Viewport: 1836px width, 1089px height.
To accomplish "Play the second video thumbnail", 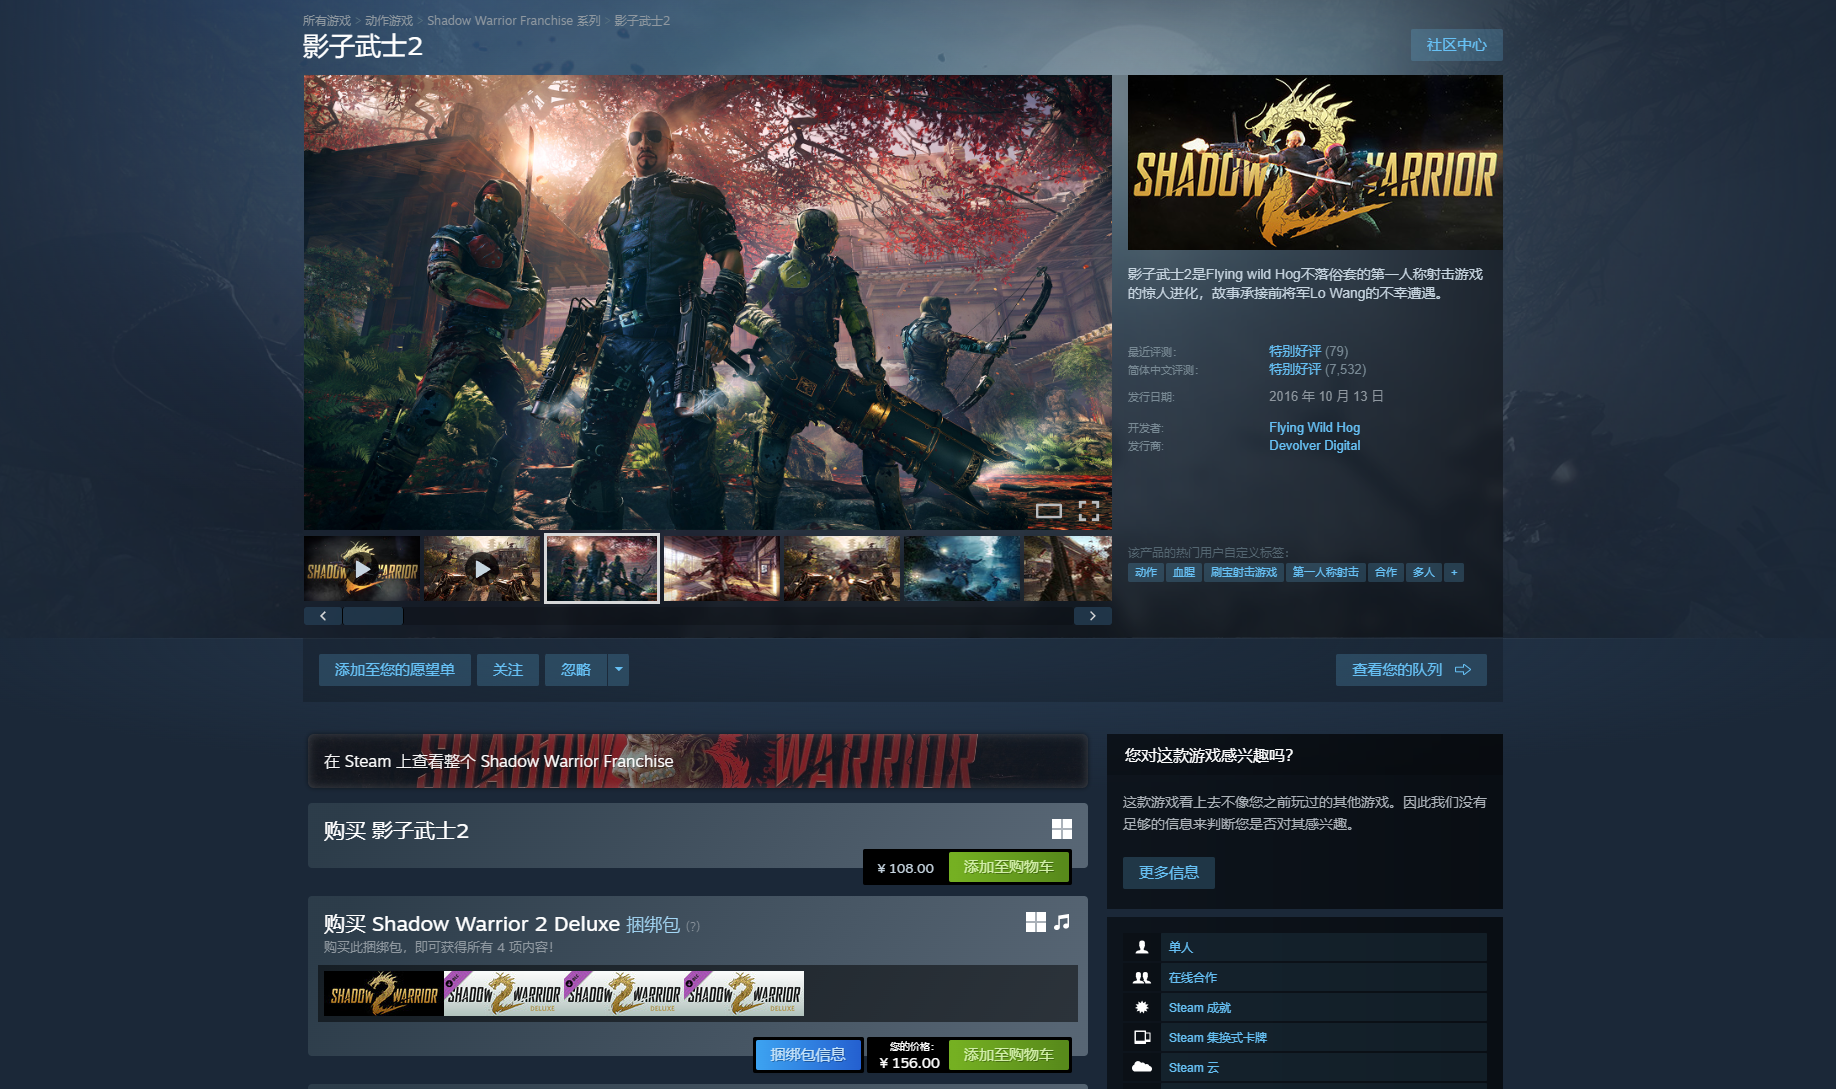I will 482,569.
